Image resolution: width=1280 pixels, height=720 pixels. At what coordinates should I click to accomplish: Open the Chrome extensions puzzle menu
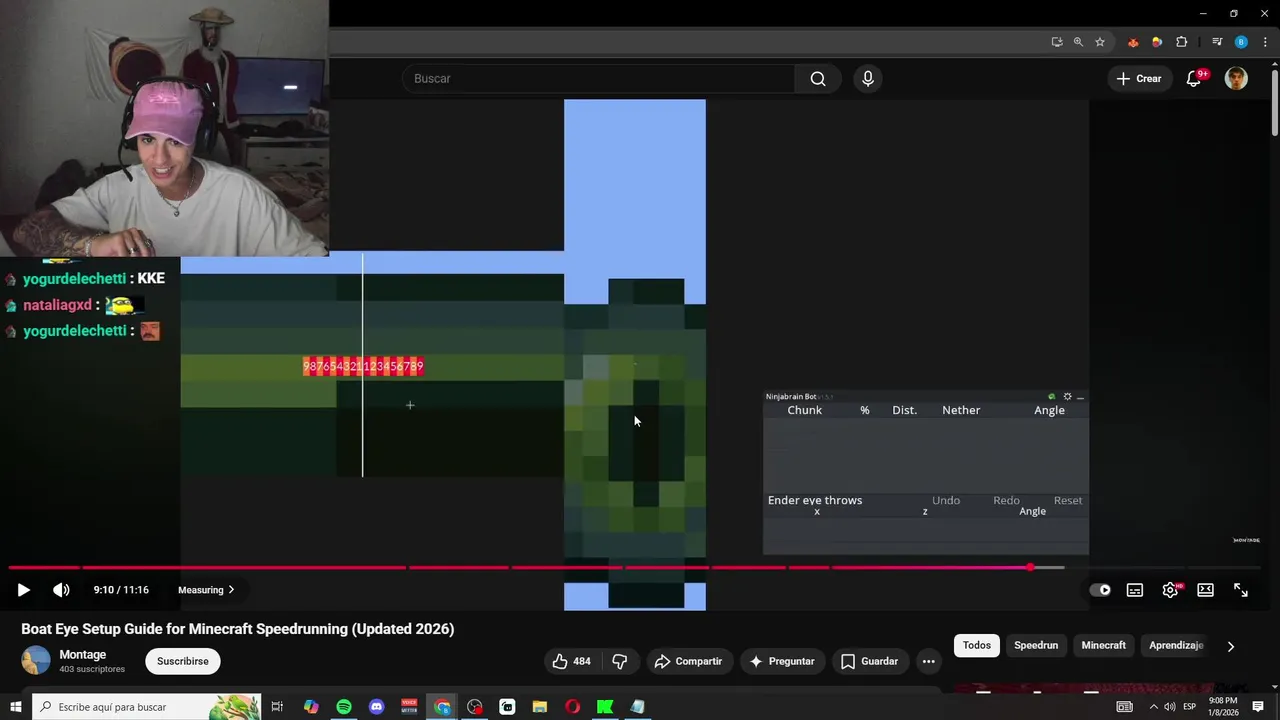(x=1182, y=42)
